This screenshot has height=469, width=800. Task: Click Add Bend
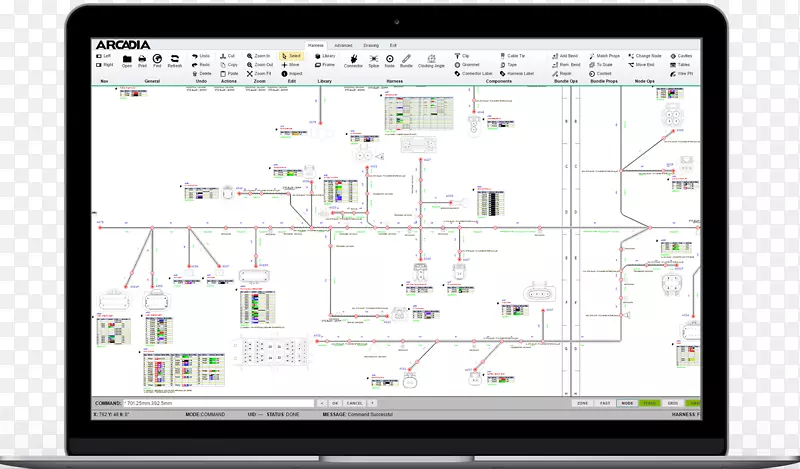tap(565, 56)
